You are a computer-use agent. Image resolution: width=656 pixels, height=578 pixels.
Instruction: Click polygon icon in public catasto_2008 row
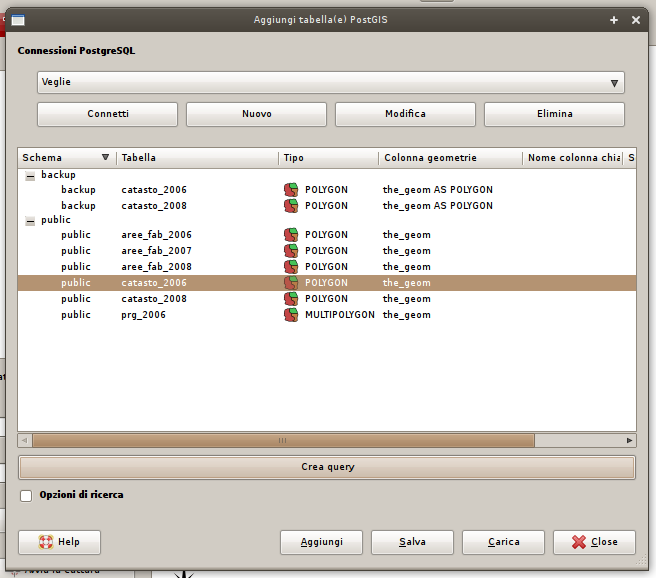pos(291,299)
